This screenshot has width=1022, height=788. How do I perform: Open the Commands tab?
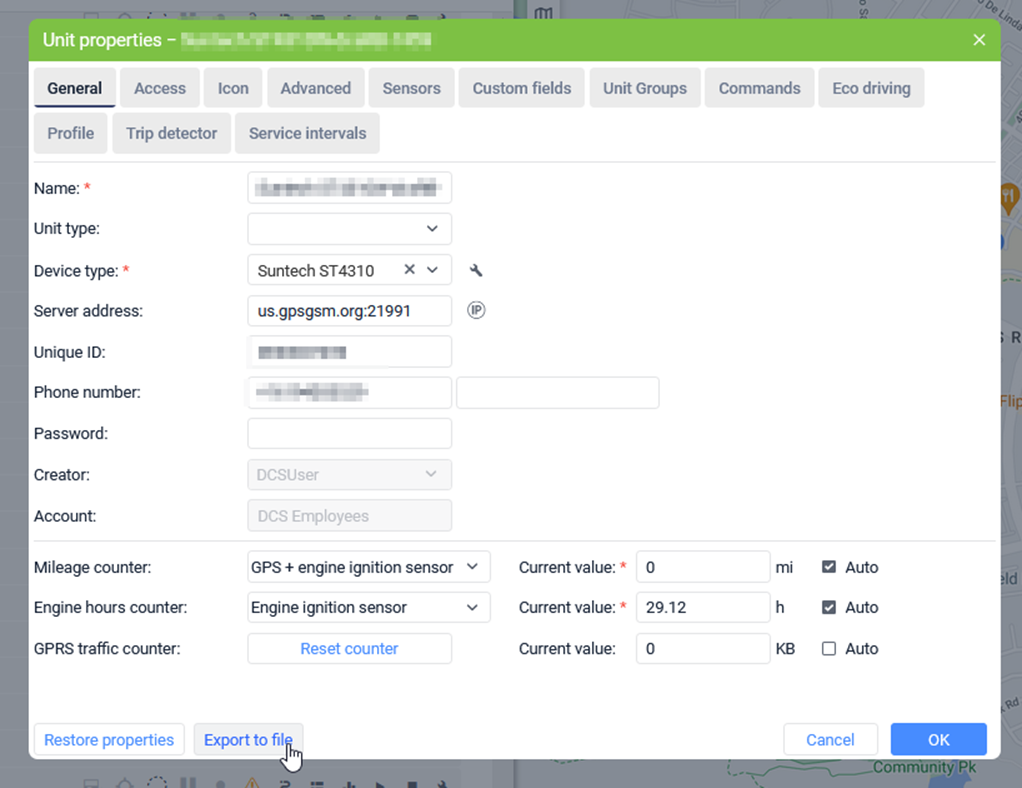coord(759,88)
